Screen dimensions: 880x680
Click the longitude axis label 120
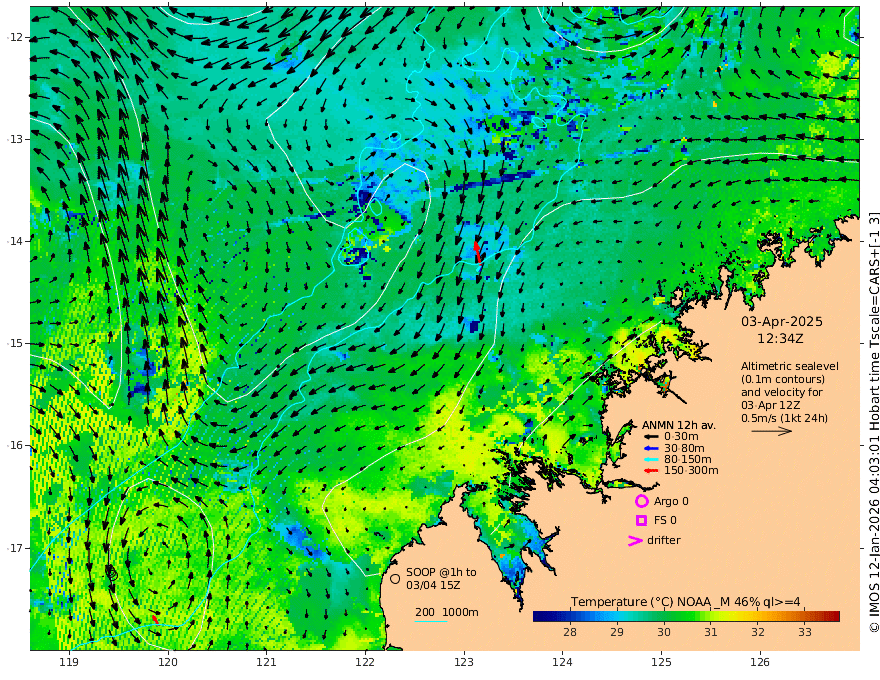pos(168,662)
